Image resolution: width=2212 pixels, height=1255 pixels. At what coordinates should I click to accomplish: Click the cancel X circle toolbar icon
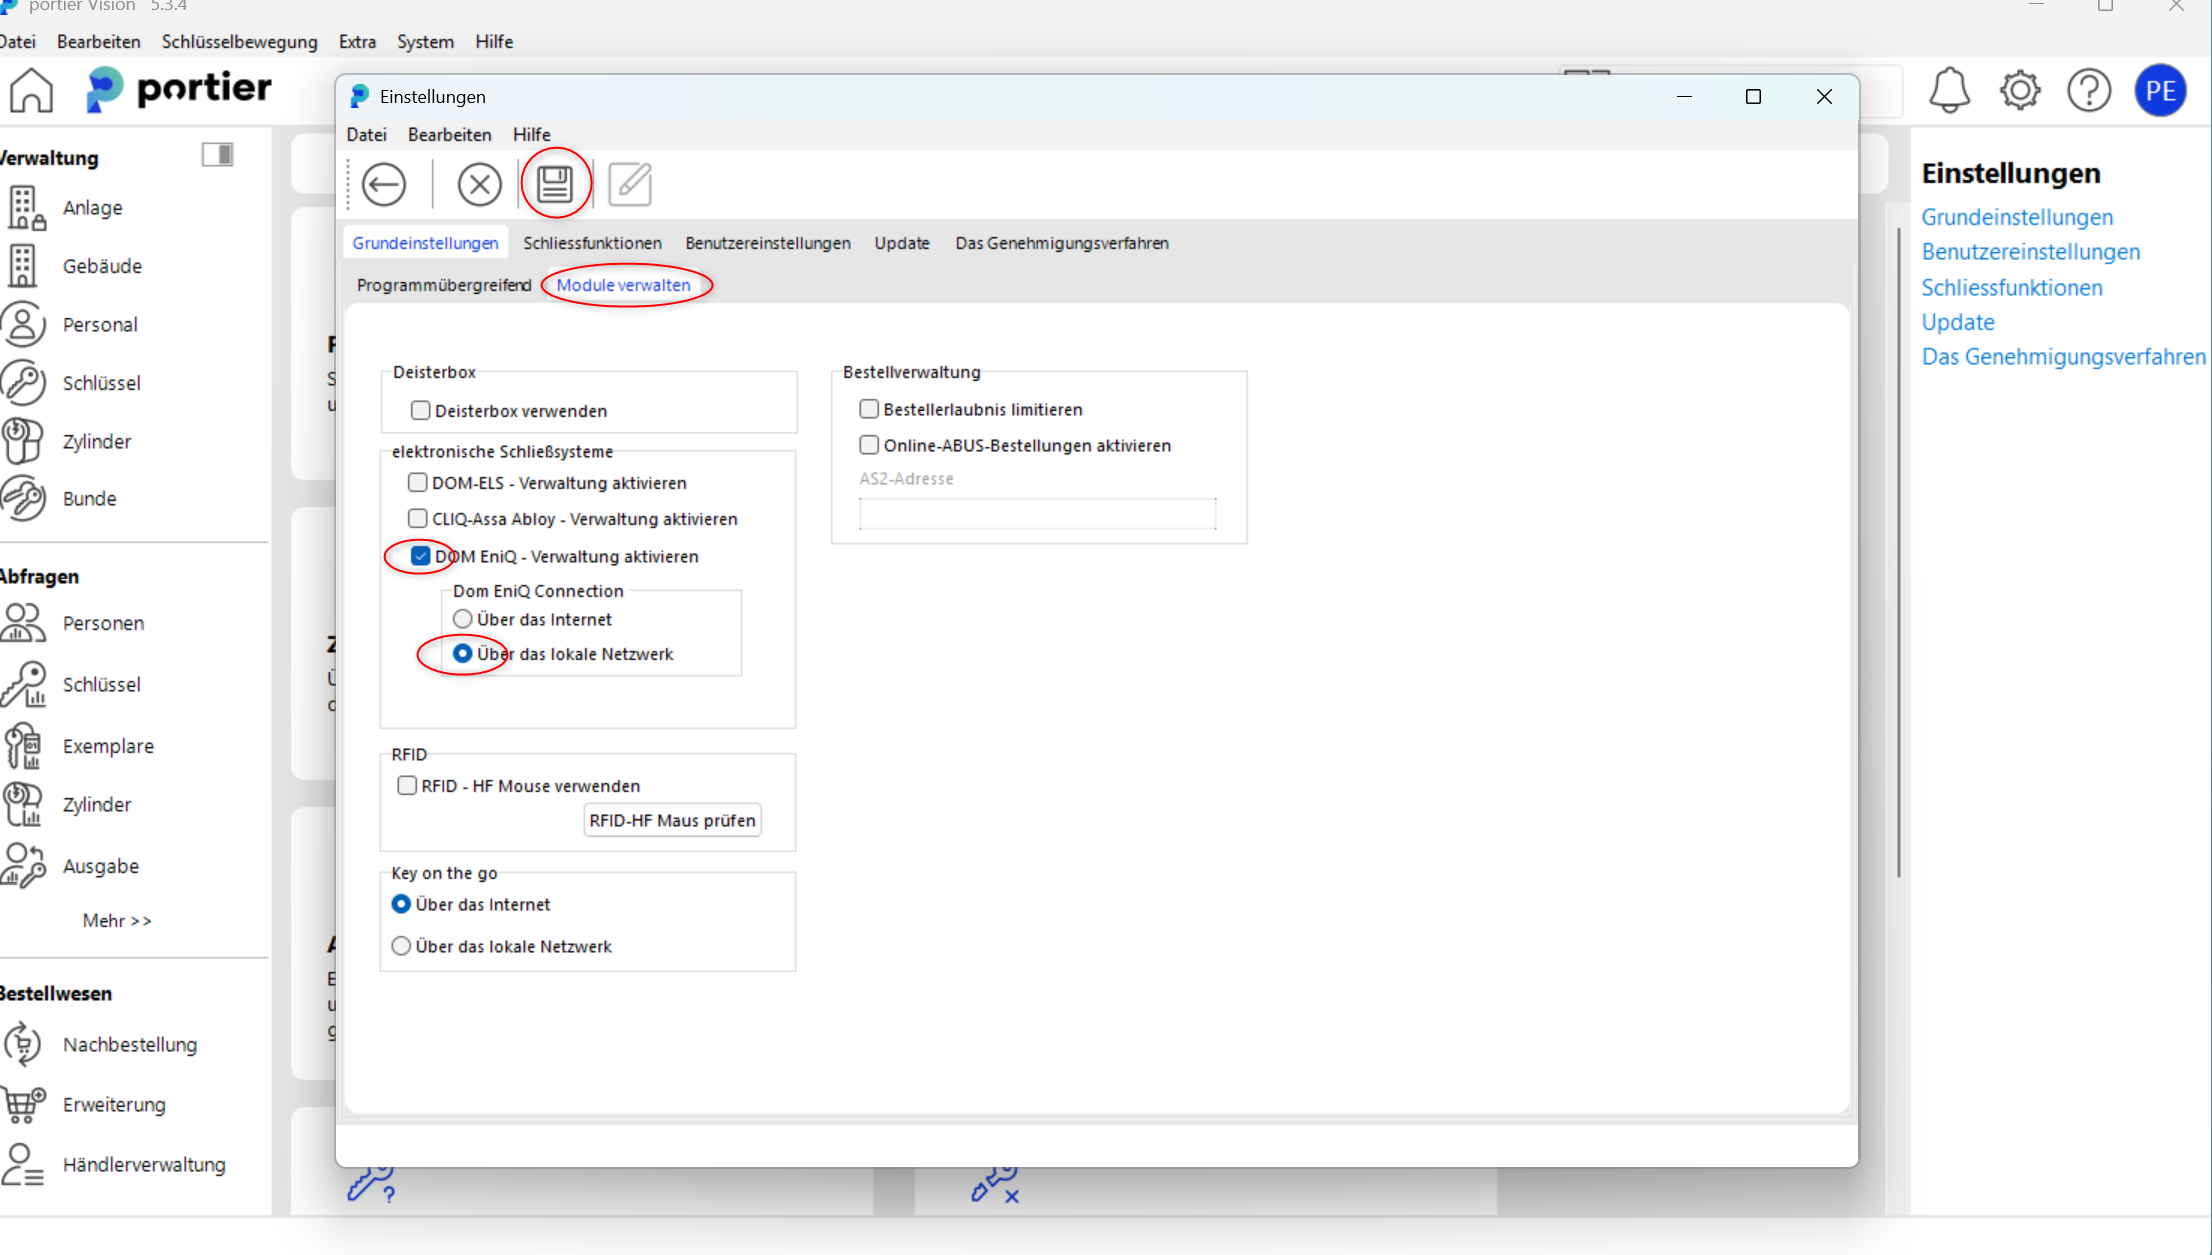(479, 184)
